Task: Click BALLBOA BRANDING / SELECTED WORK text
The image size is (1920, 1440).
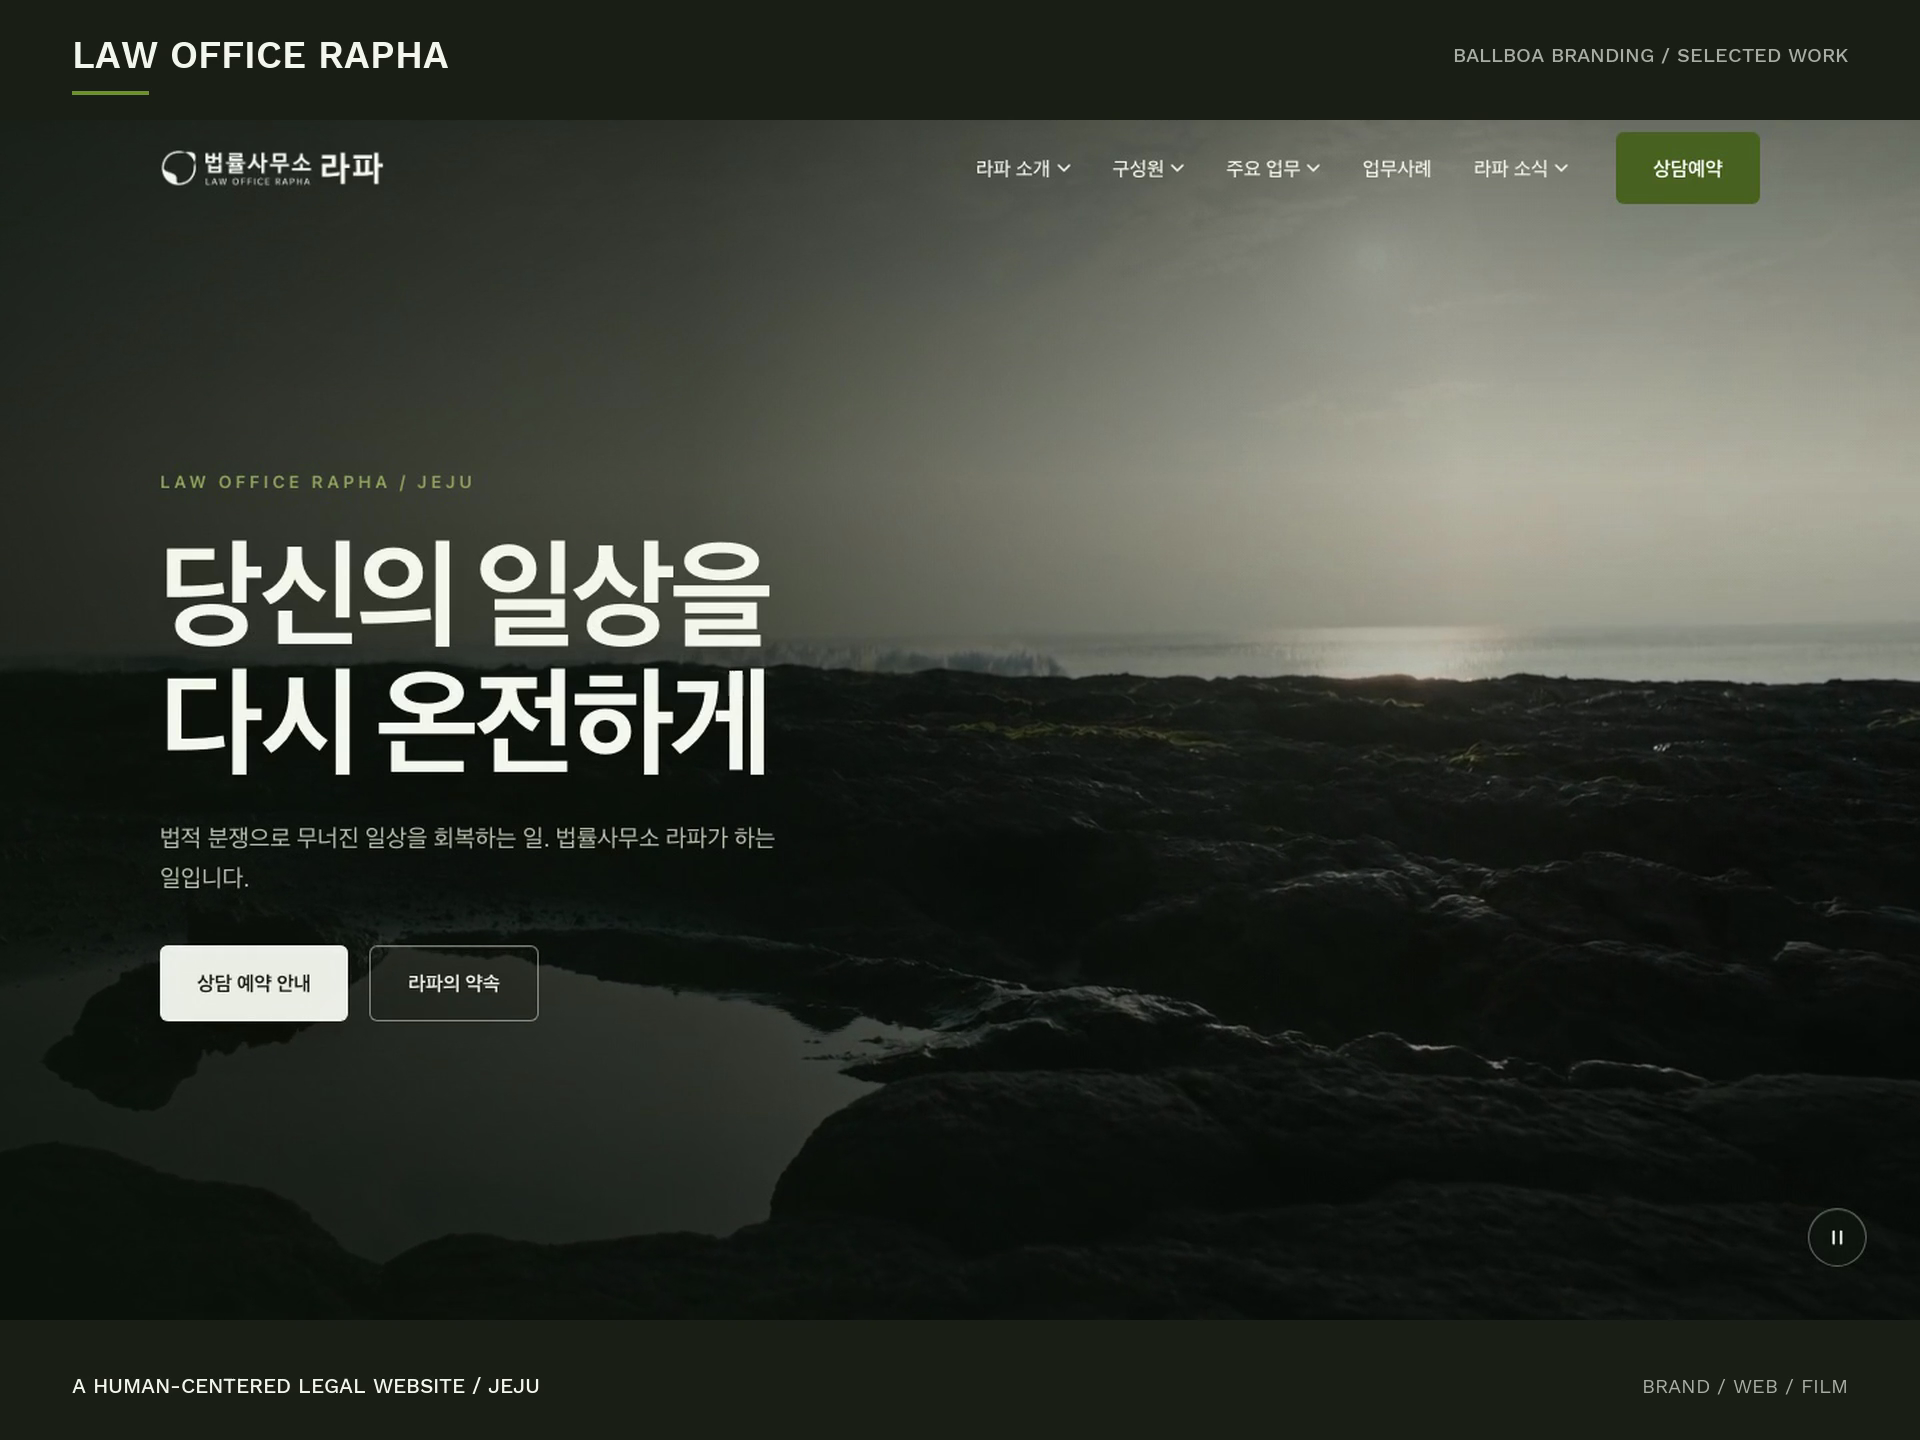Action: click(1650, 56)
